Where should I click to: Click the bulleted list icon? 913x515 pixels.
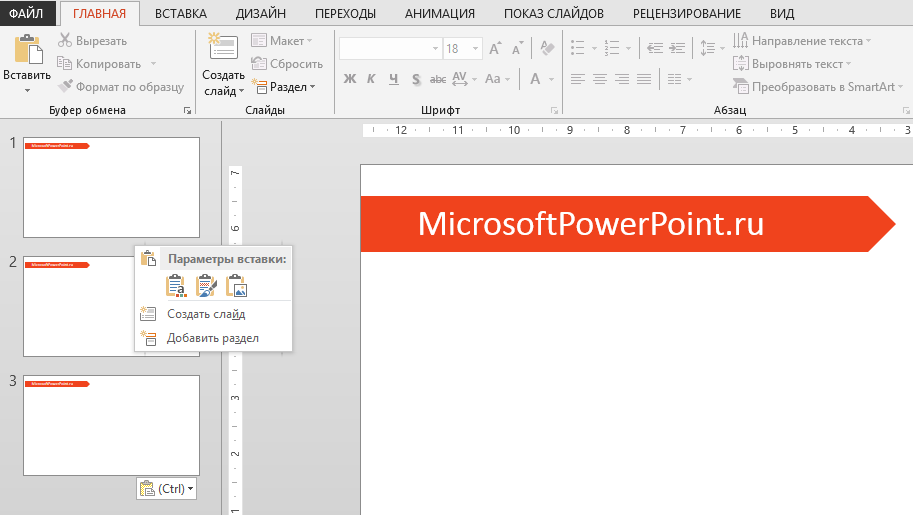tap(578, 48)
